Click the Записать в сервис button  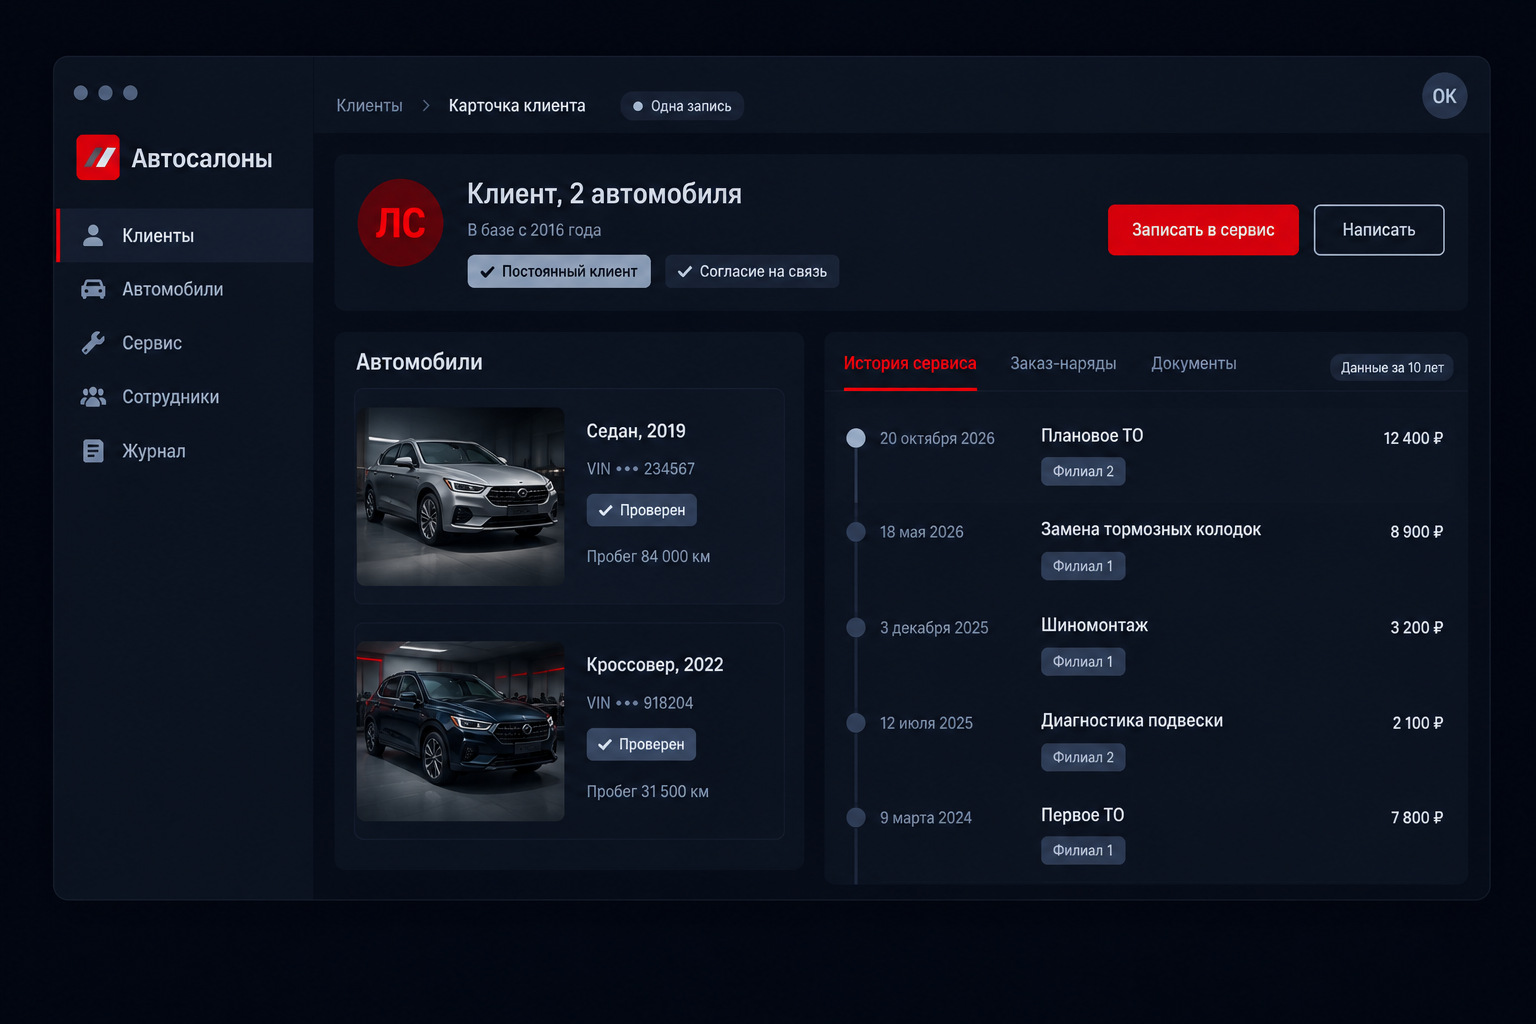click(x=1203, y=230)
